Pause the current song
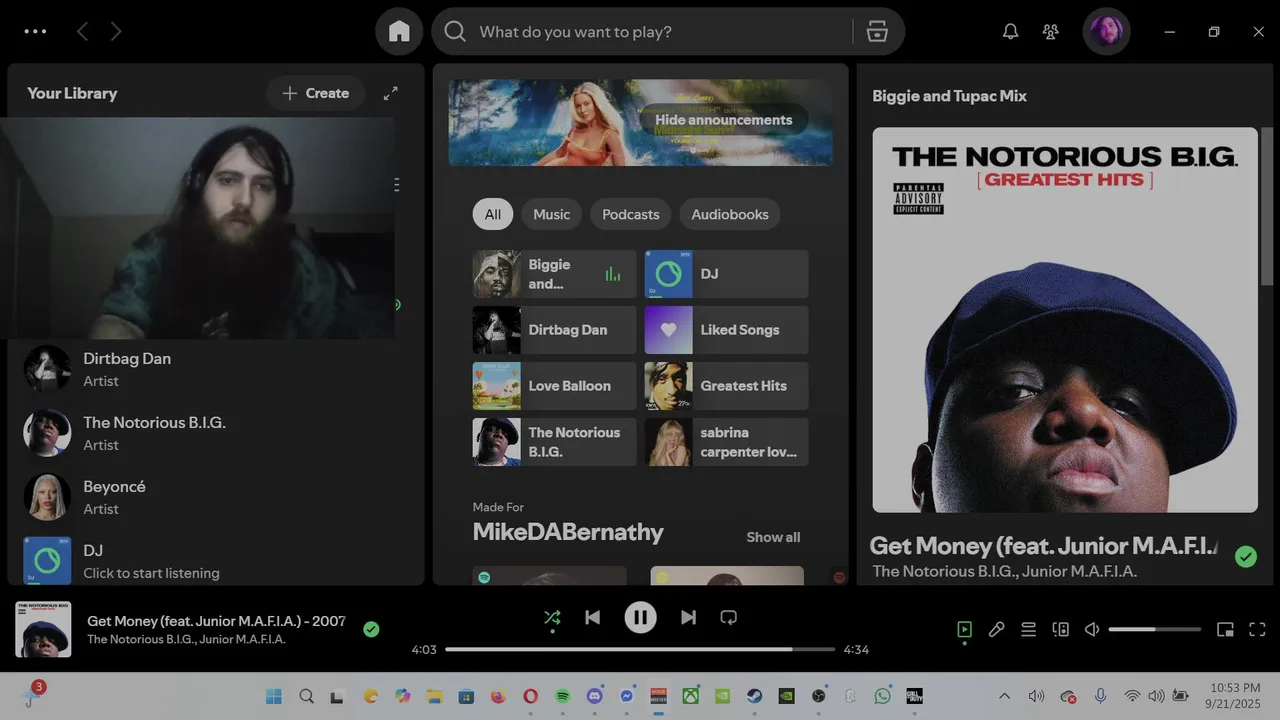 pos(640,617)
